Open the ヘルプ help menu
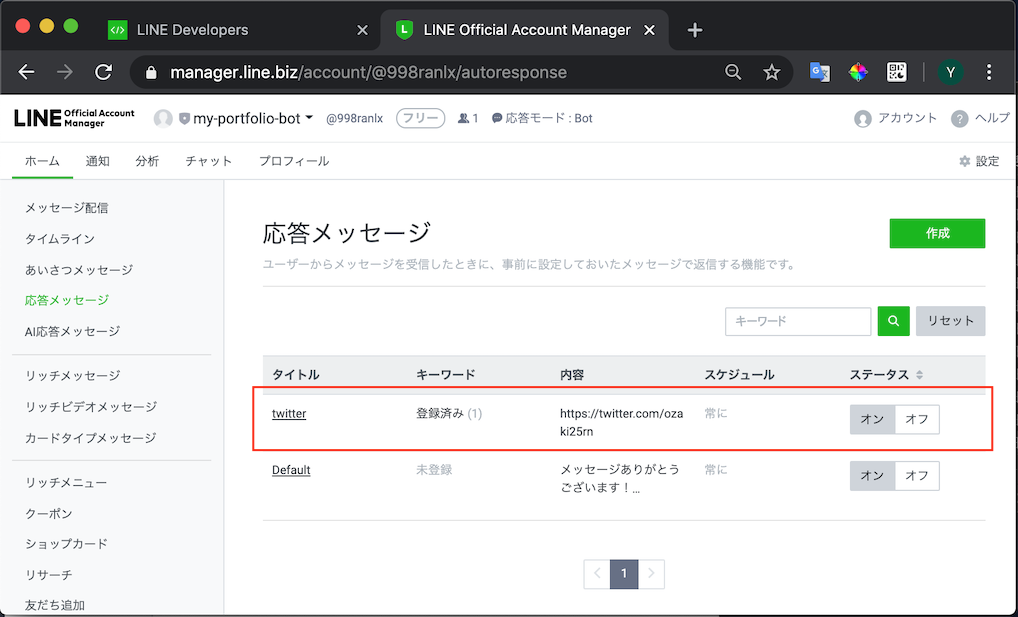This screenshot has width=1018, height=617. coord(980,118)
